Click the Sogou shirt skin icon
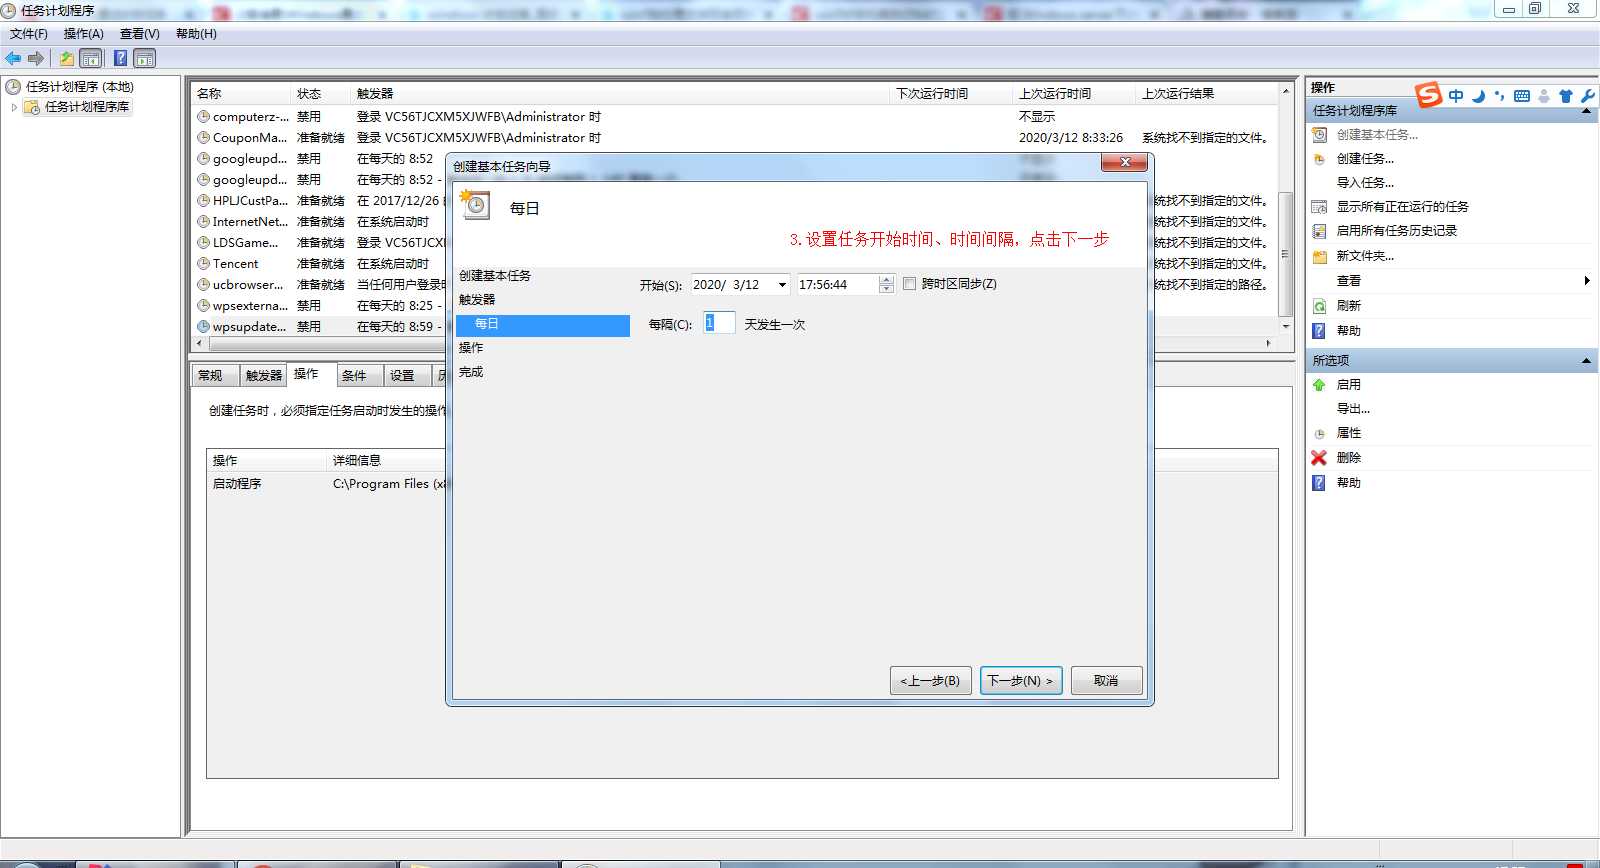1600x868 pixels. (x=1566, y=96)
